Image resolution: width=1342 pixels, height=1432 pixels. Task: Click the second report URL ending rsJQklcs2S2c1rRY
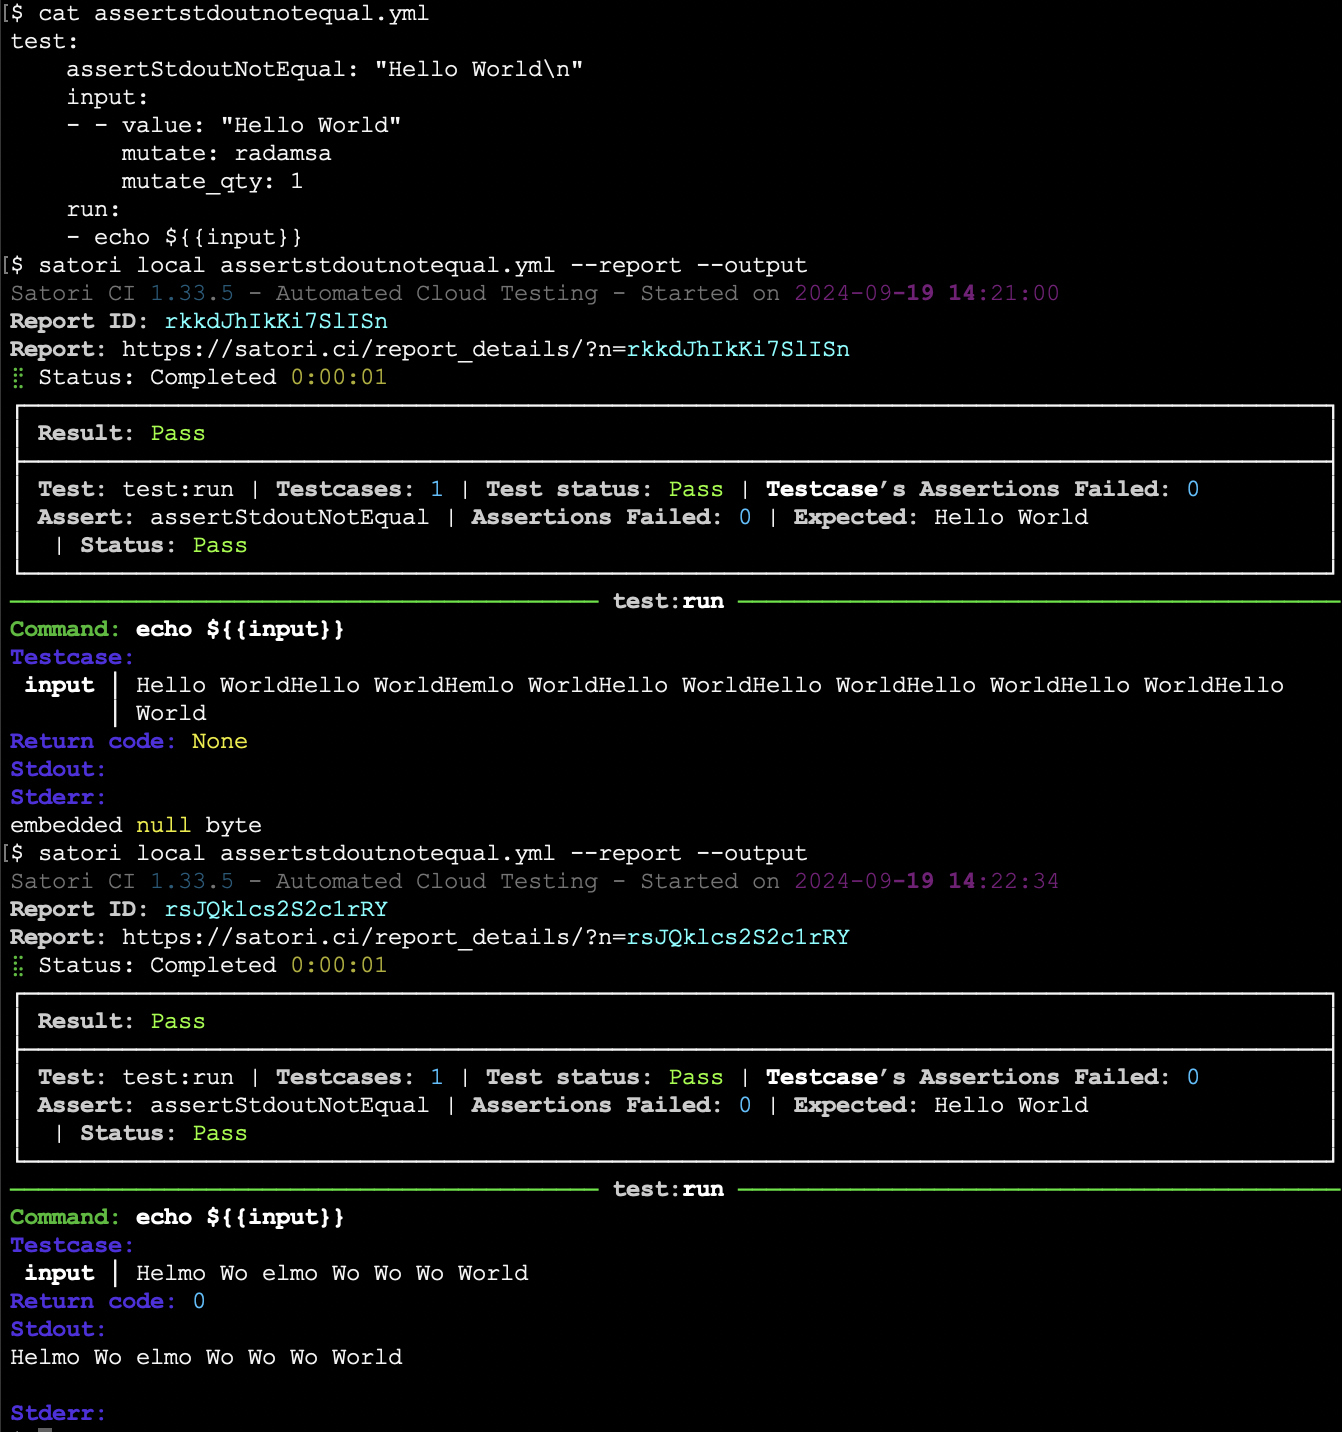486,937
